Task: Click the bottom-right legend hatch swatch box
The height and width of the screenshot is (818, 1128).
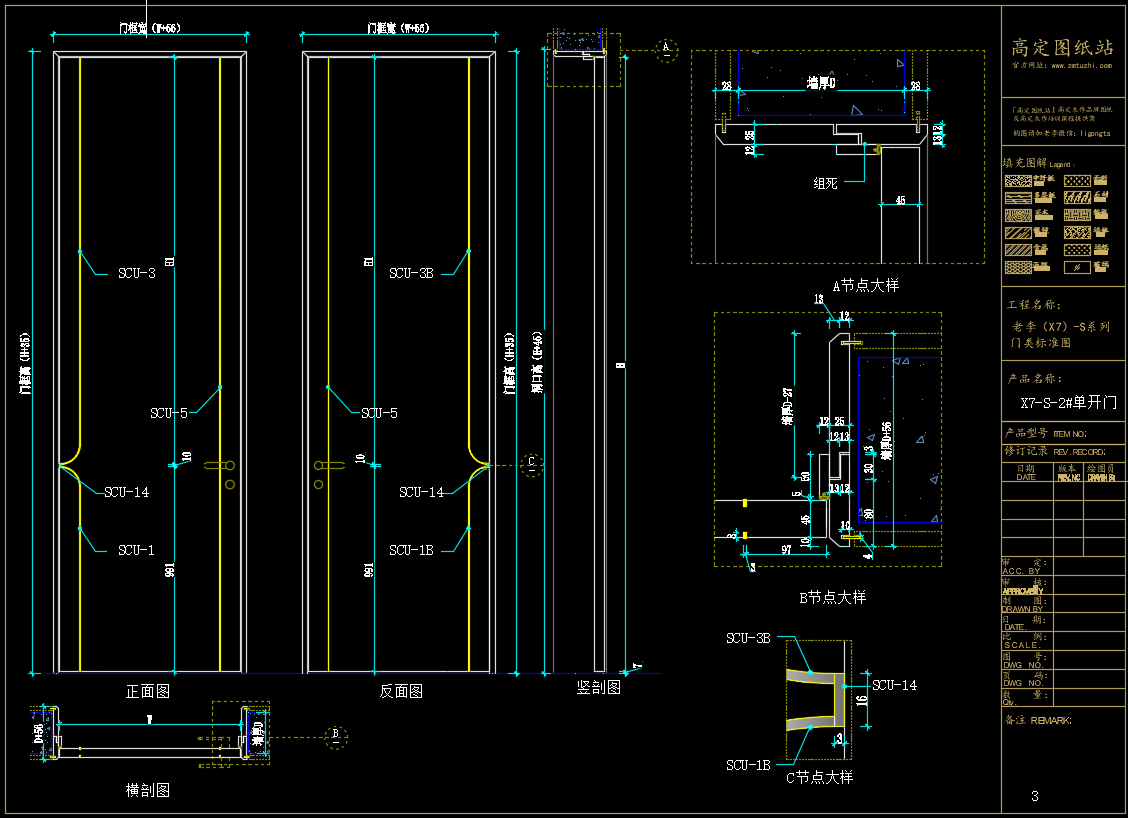Action: [1075, 268]
